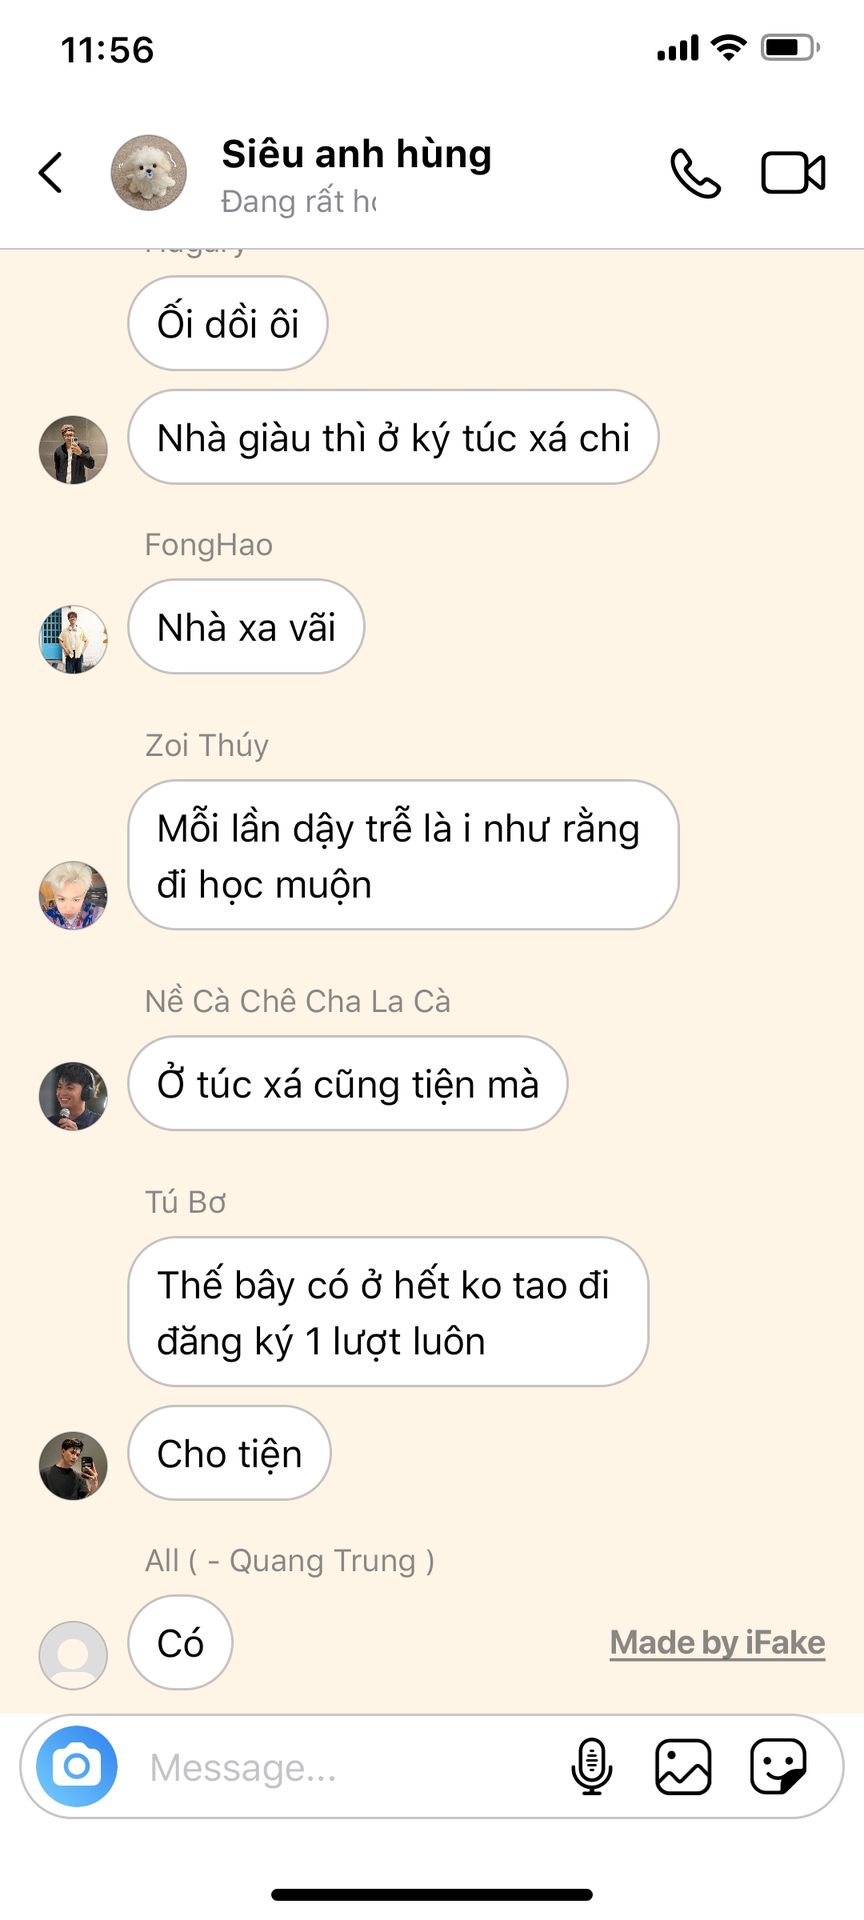The image size is (864, 1920).
Task: Go back using the left chevron
Action: 51,172
